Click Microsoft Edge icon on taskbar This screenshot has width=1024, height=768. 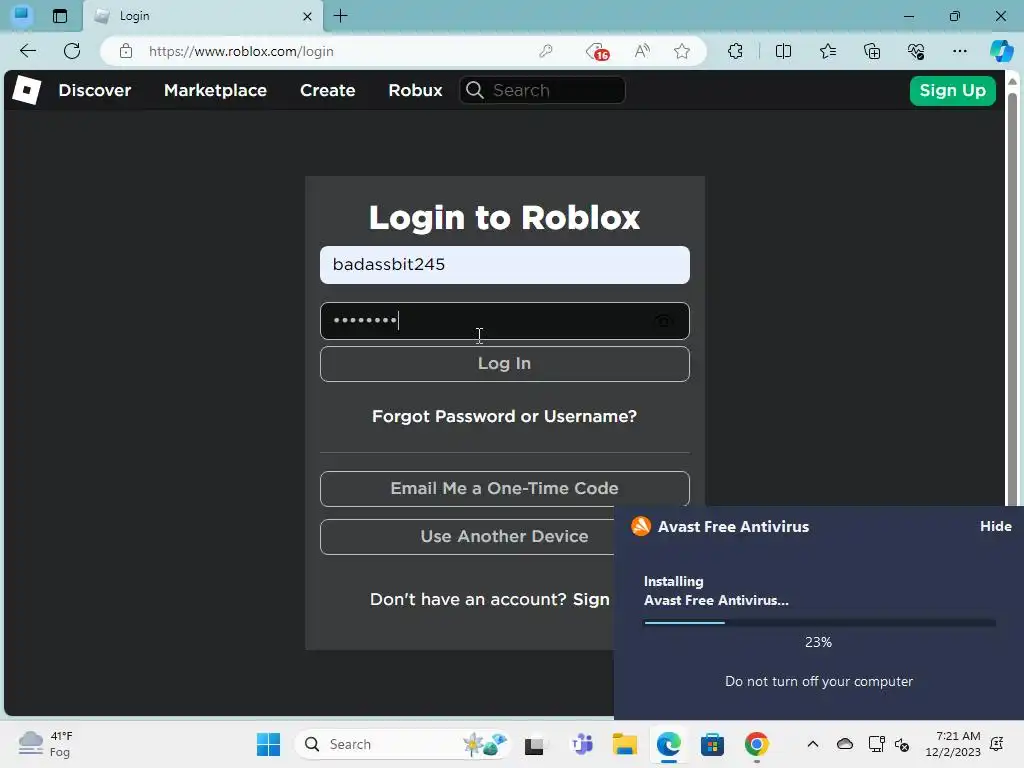coord(668,744)
